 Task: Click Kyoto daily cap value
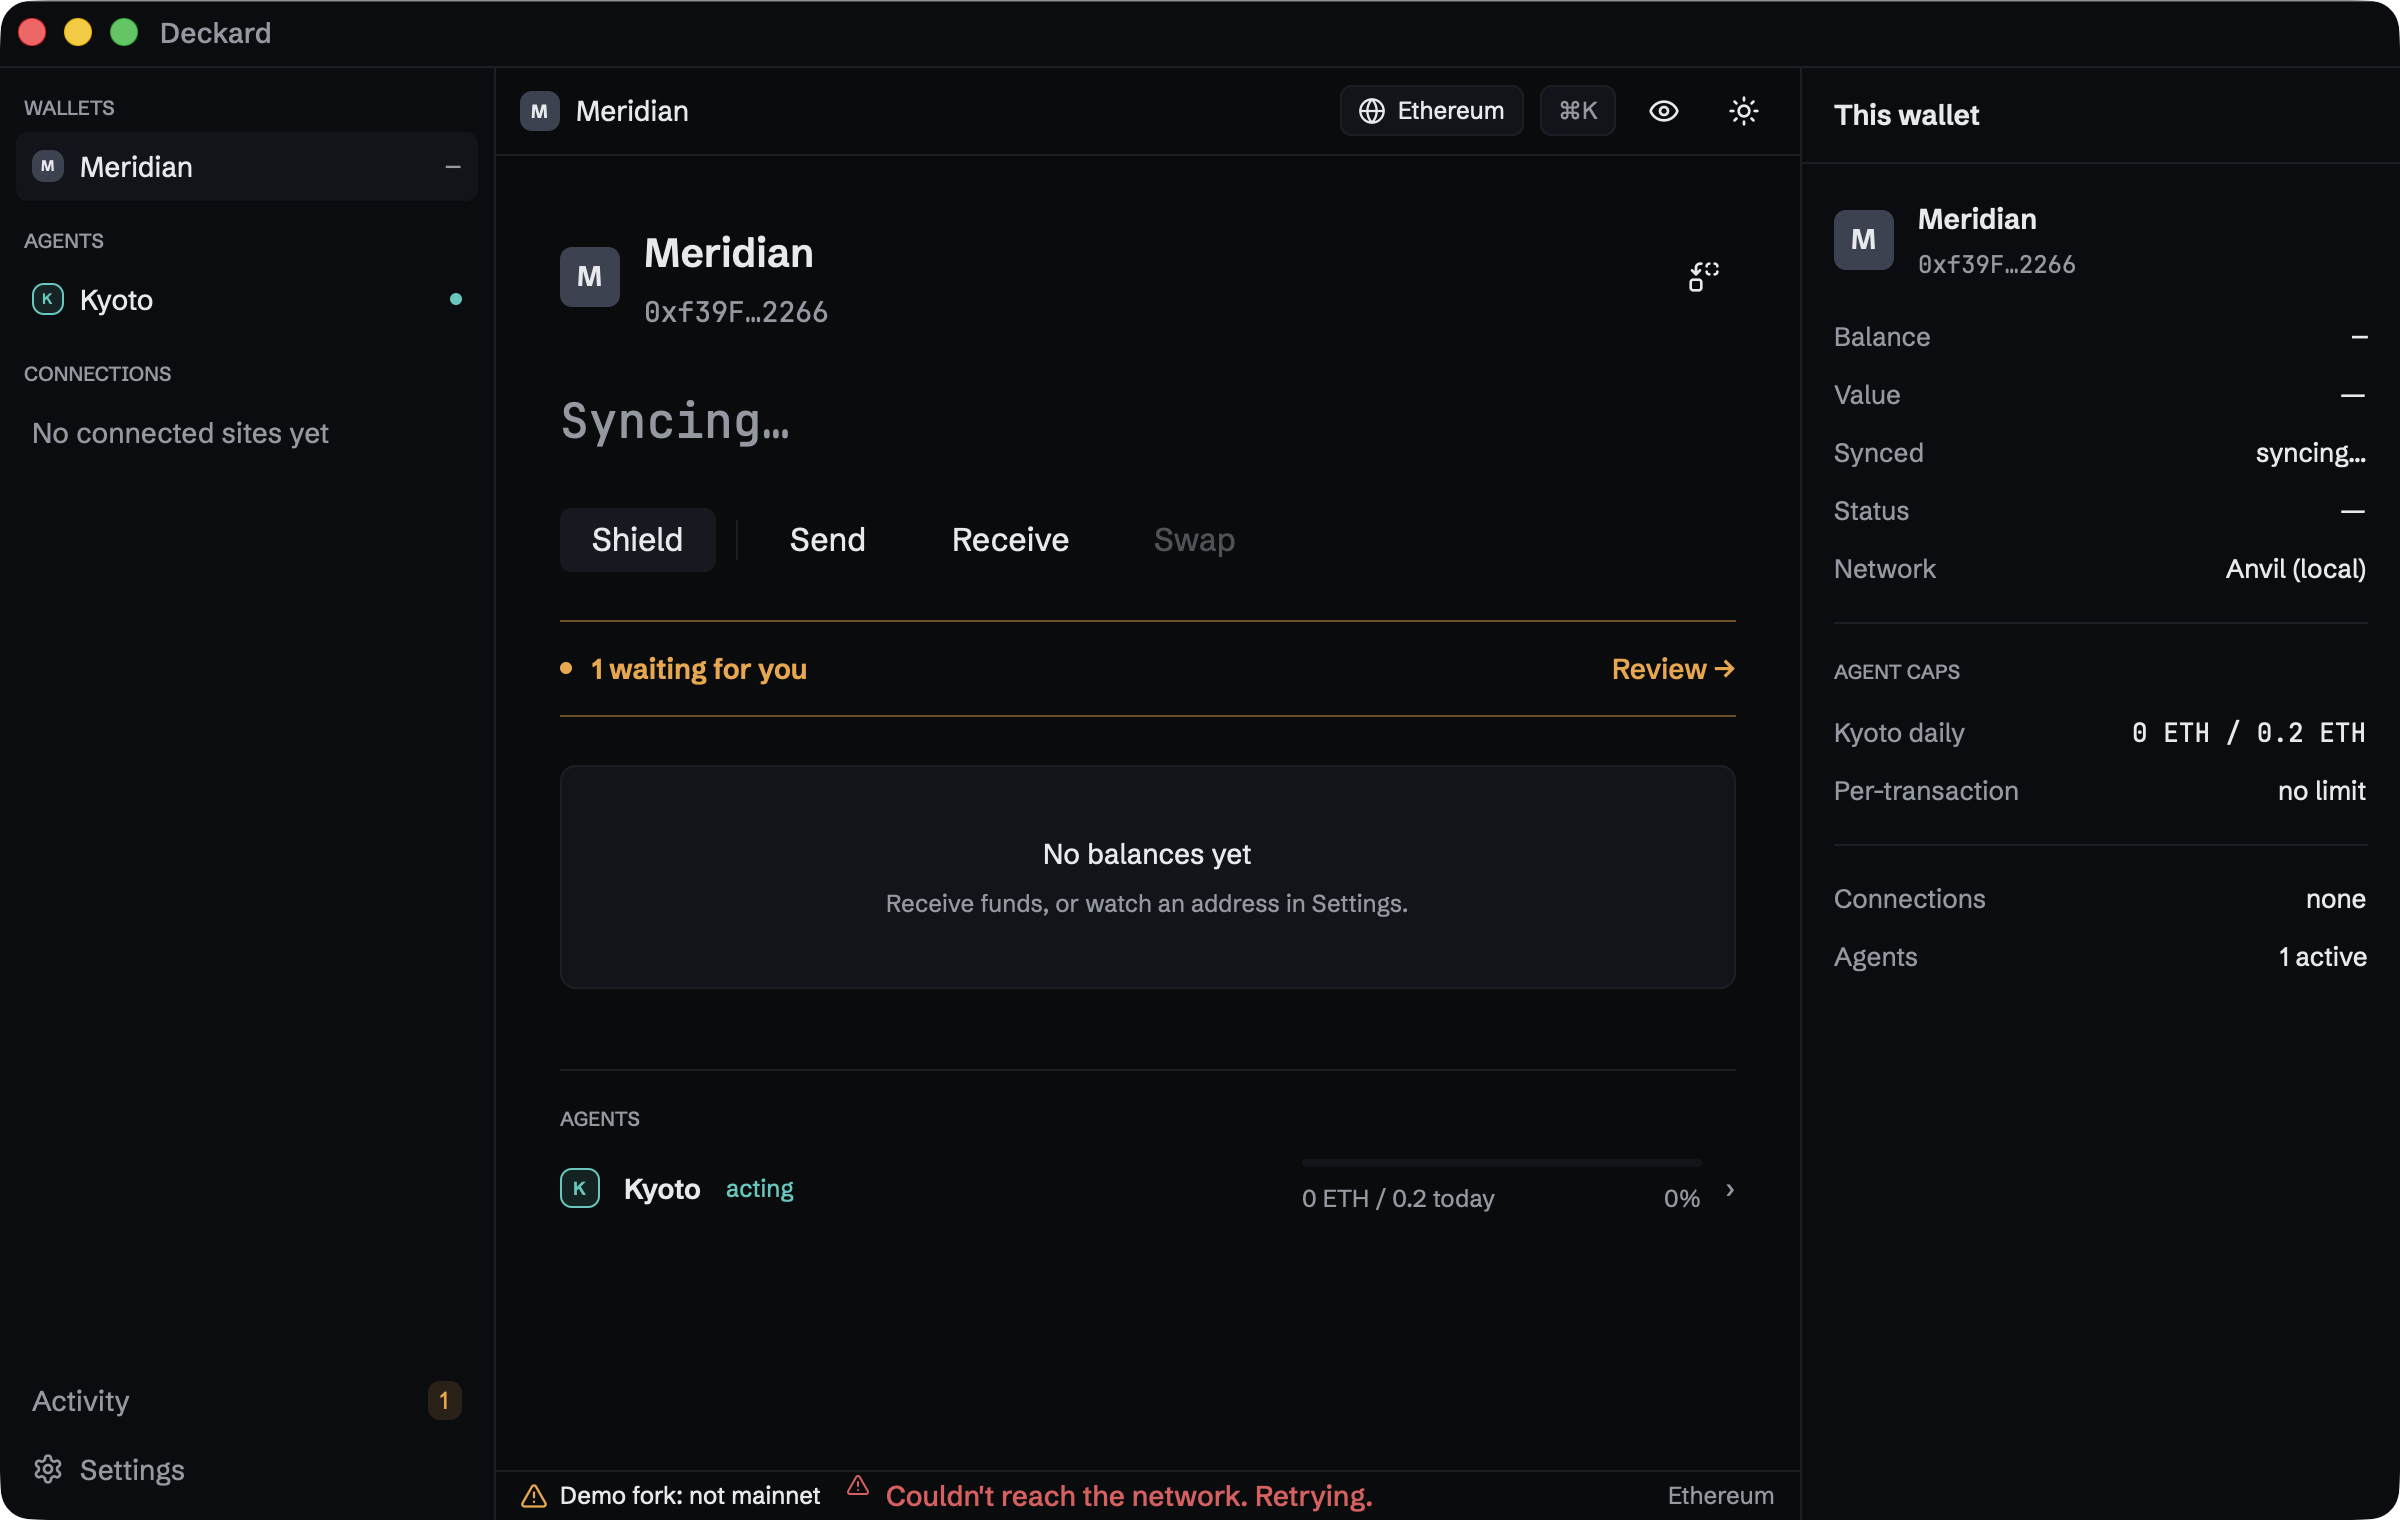2248,733
